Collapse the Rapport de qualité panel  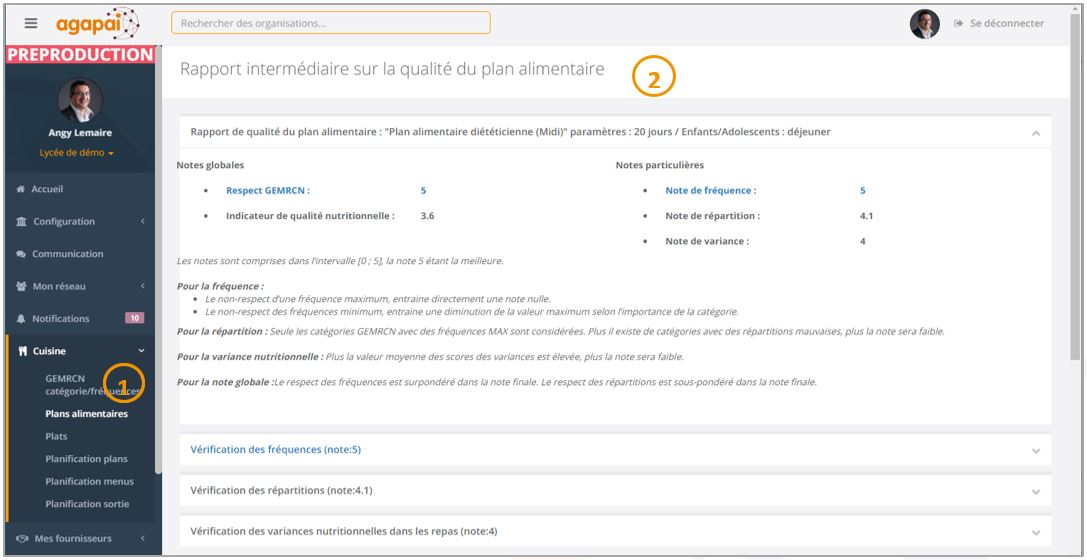point(1035,133)
